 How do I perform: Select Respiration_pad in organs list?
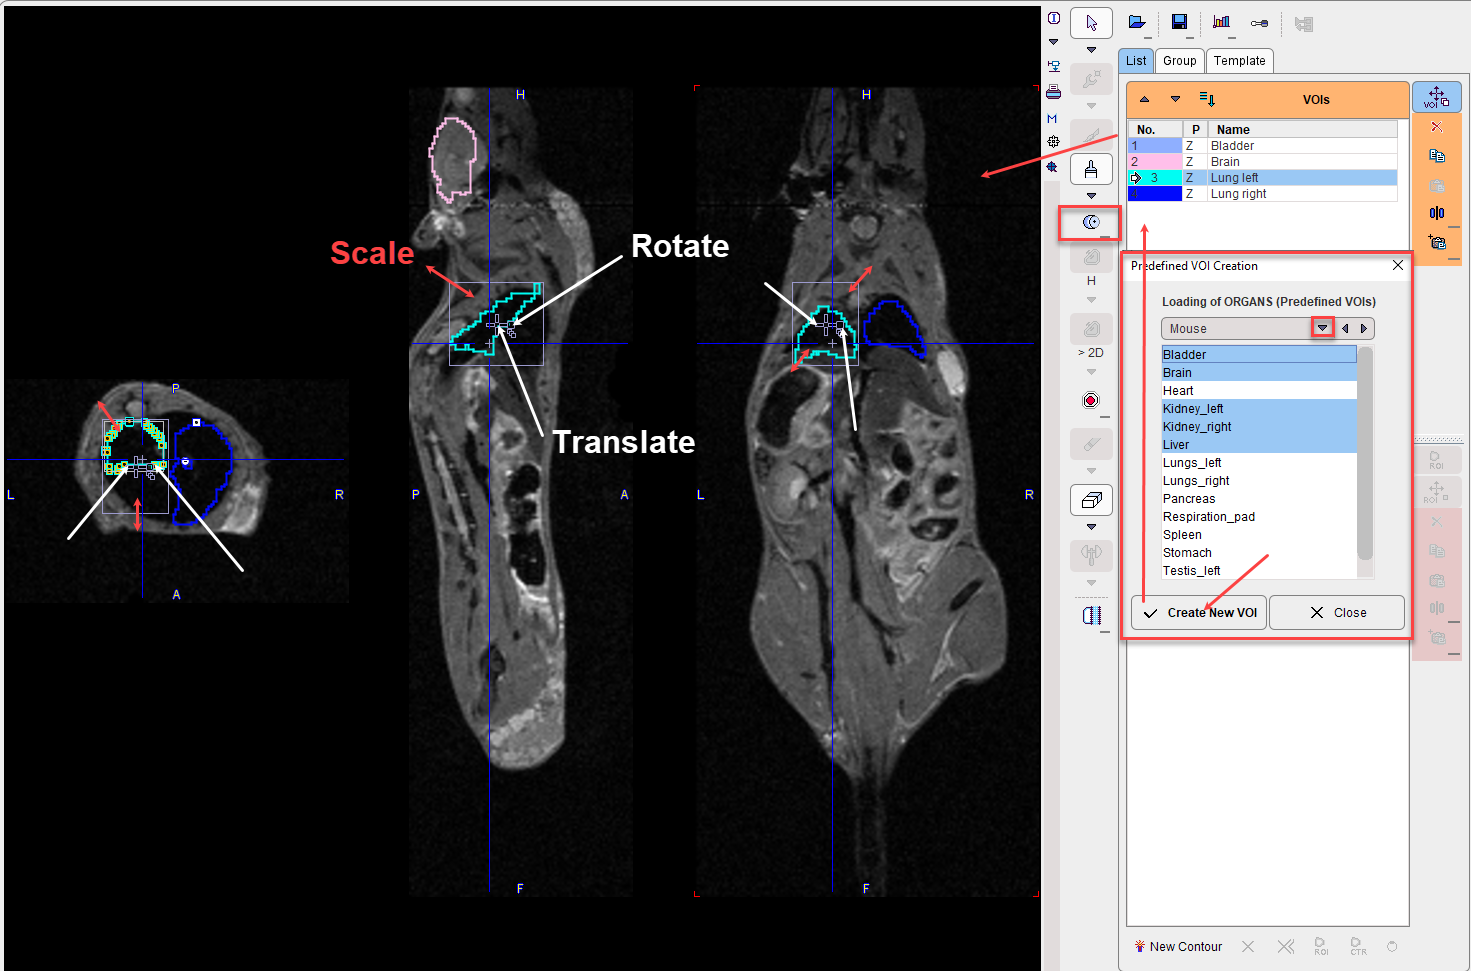pos(1259,517)
